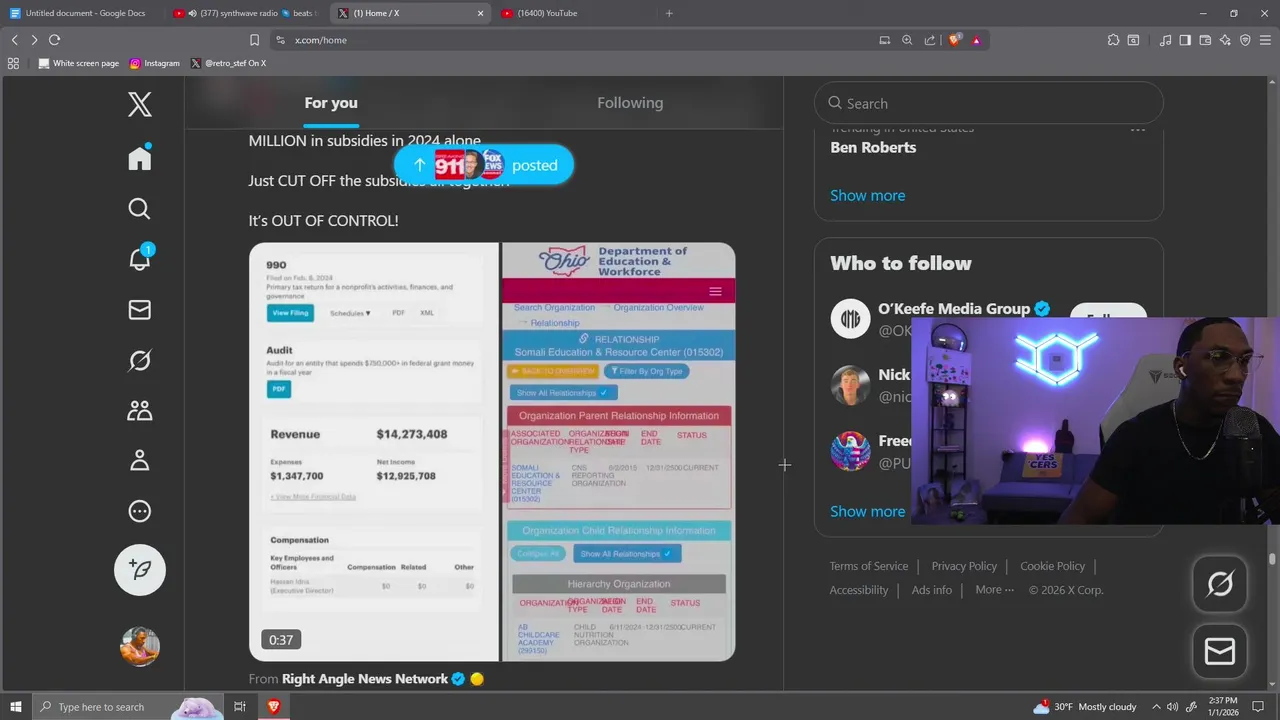Open Grok from the left sidebar

coord(140,360)
